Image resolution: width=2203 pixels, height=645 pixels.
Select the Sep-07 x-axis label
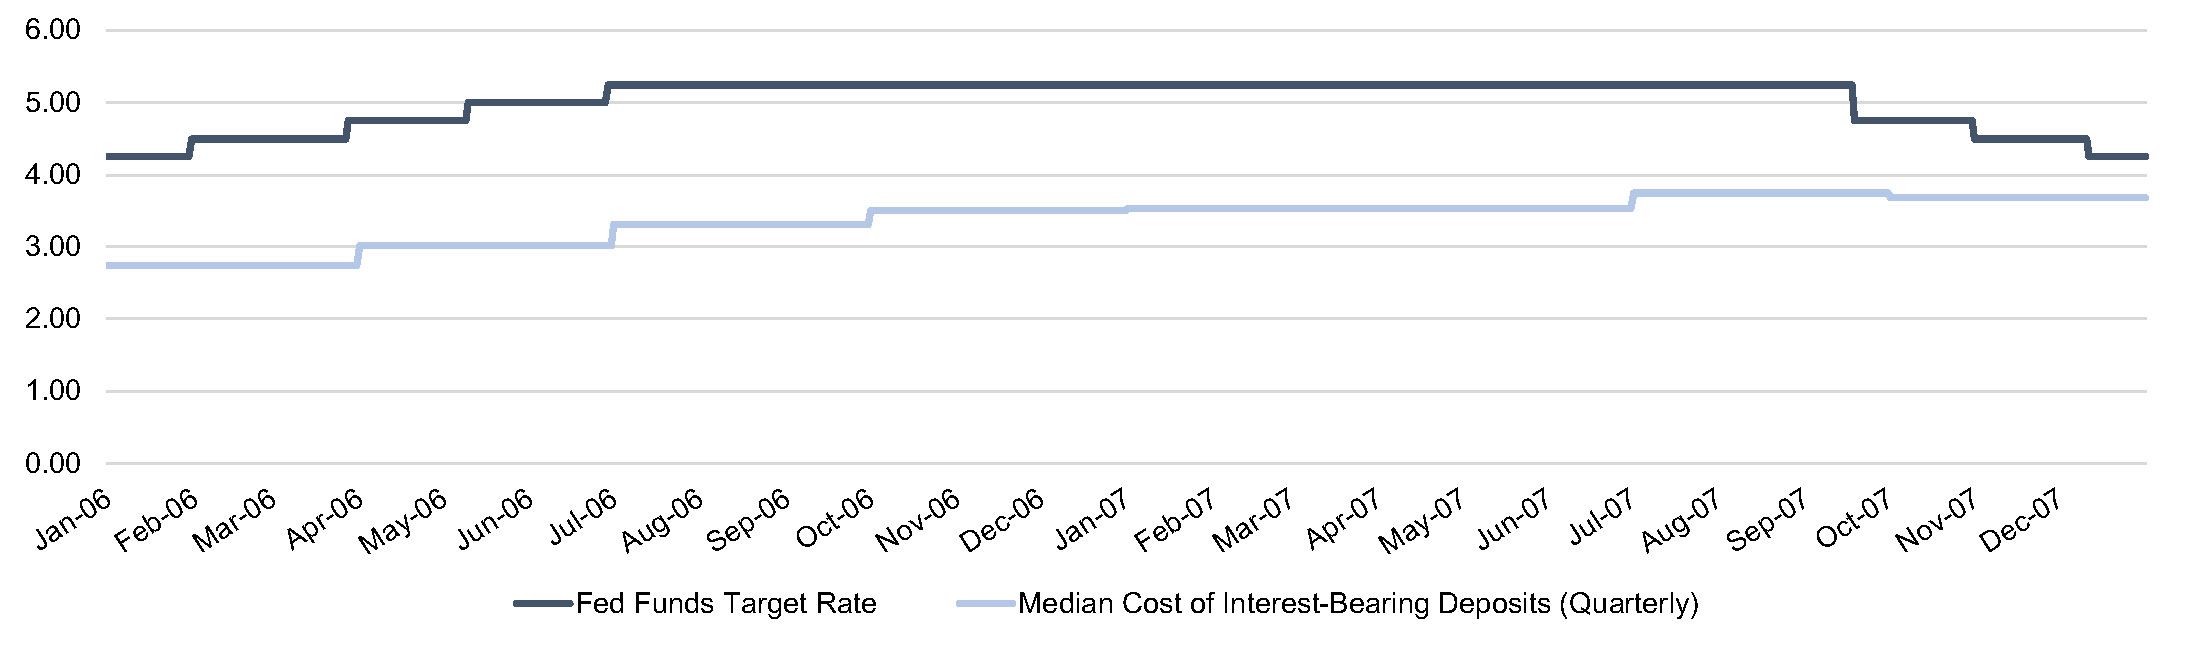coord(1767,521)
